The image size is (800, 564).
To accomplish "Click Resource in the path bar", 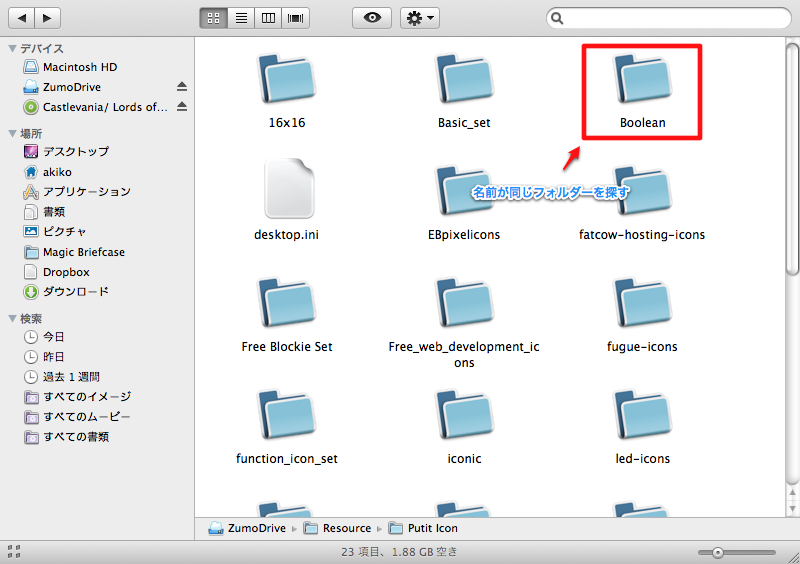I will (x=338, y=528).
